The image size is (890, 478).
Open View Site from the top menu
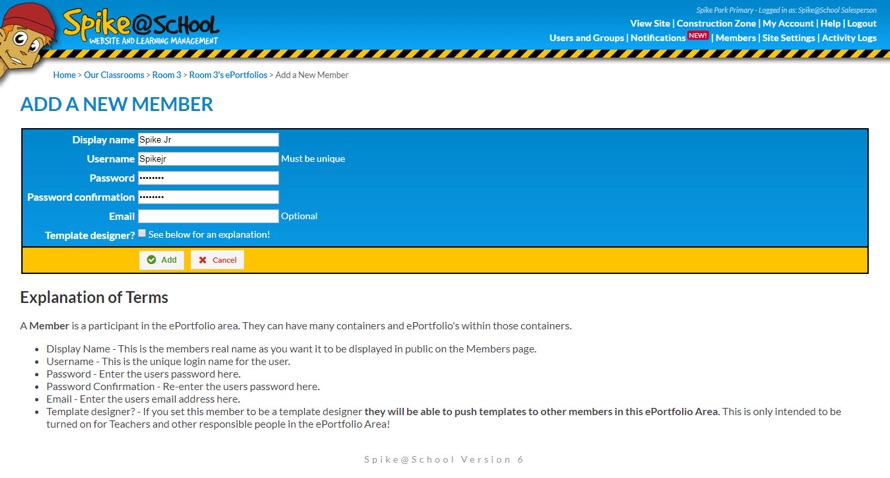(650, 23)
